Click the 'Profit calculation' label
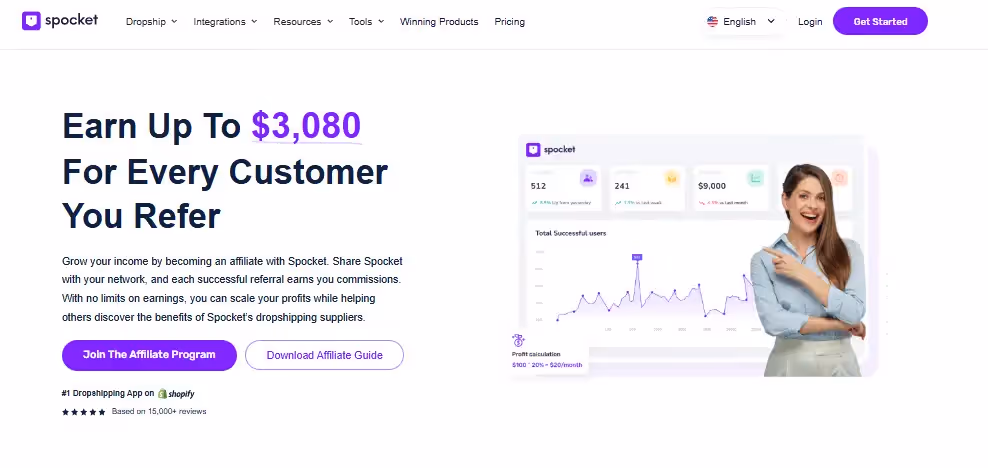 tap(536, 354)
